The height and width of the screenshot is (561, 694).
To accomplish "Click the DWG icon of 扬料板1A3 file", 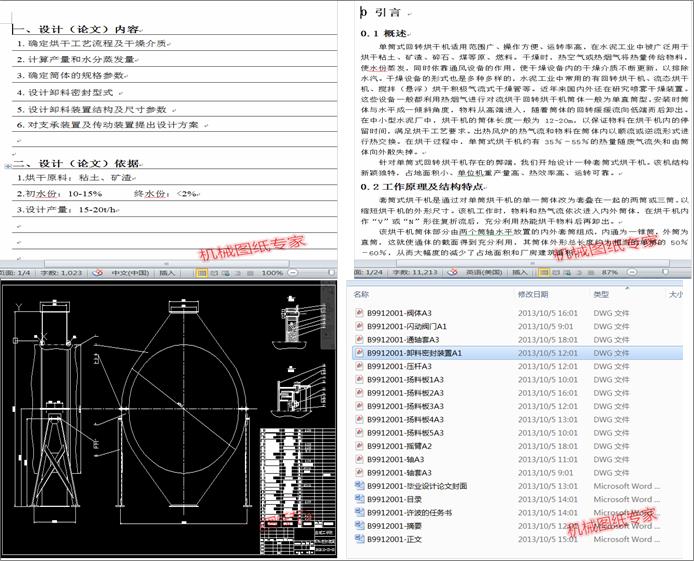I will [x=359, y=379].
